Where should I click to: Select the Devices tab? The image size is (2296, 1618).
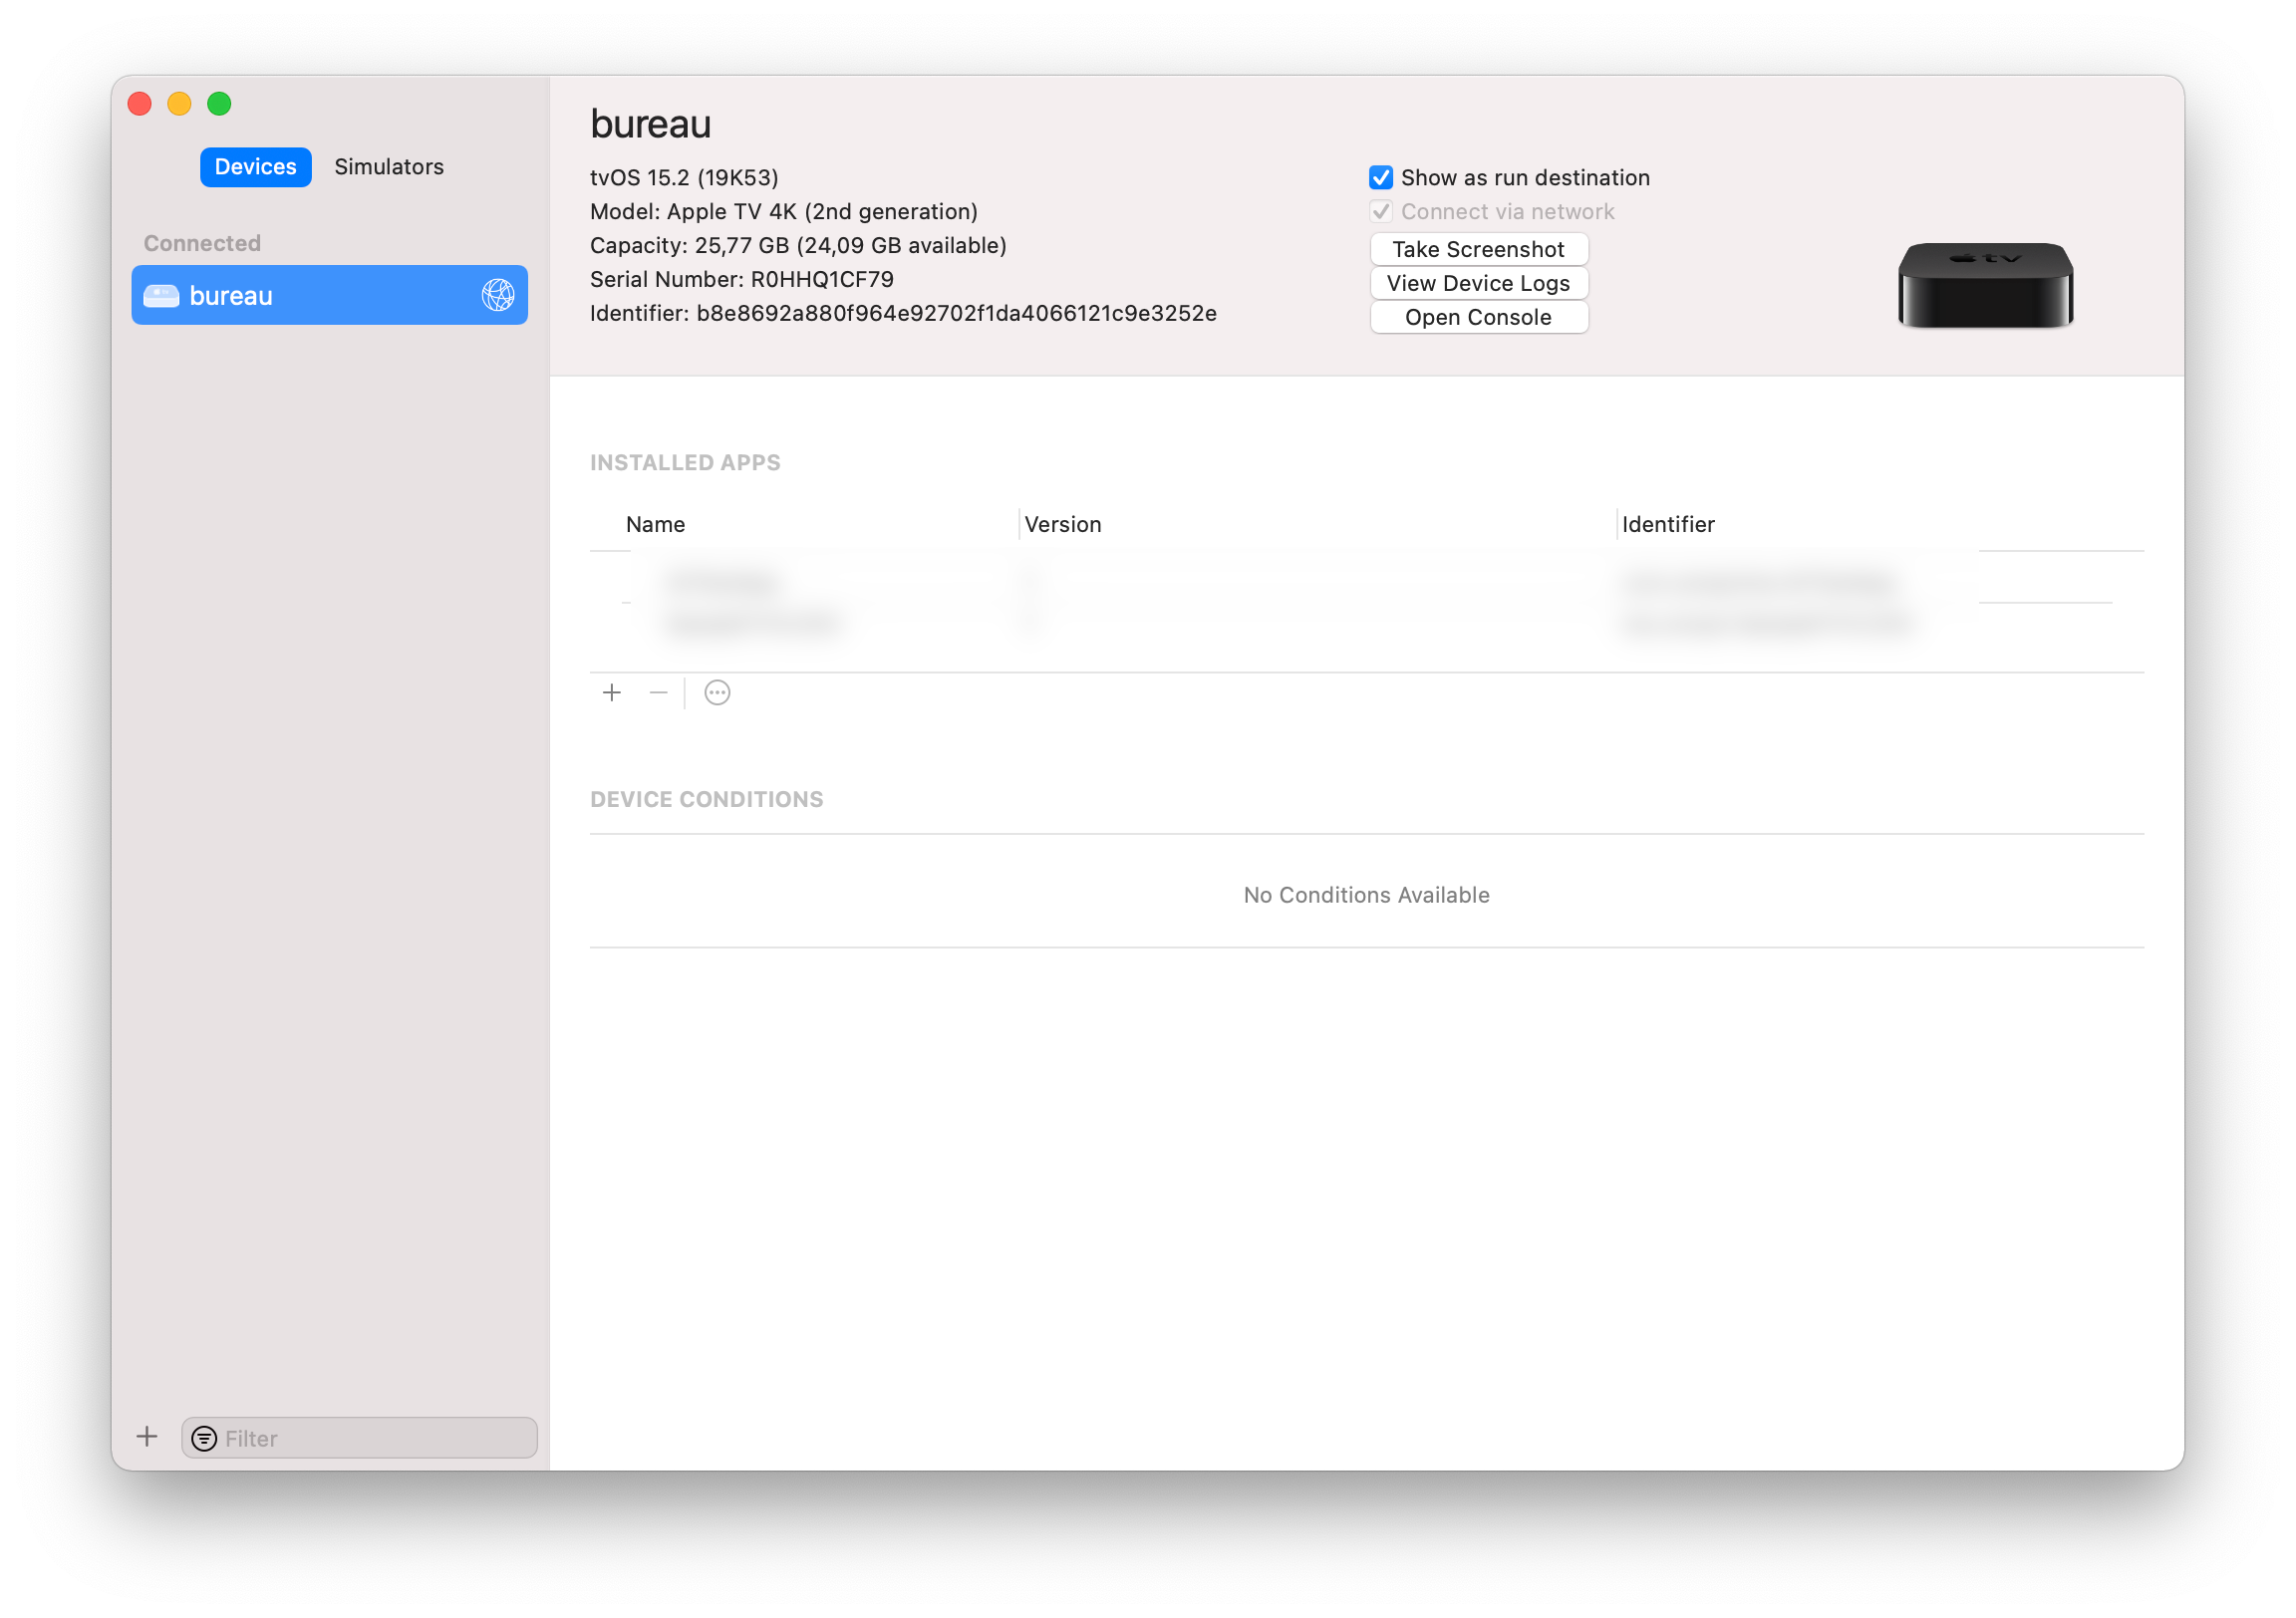click(x=255, y=167)
